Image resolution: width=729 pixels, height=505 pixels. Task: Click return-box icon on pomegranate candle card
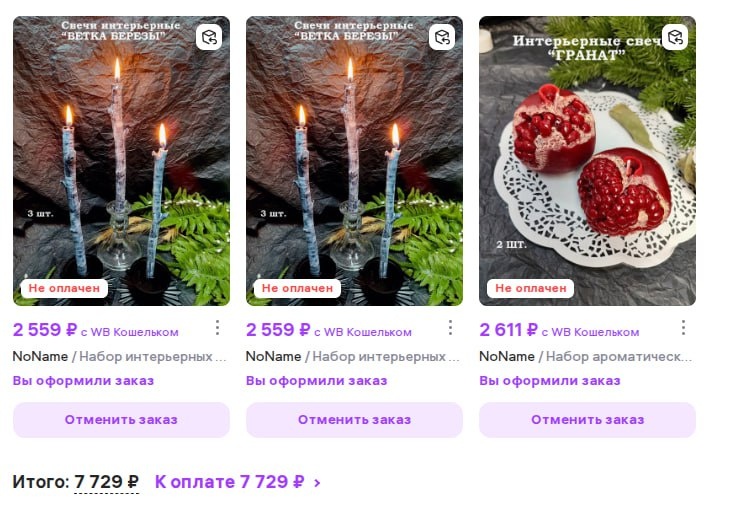click(675, 37)
